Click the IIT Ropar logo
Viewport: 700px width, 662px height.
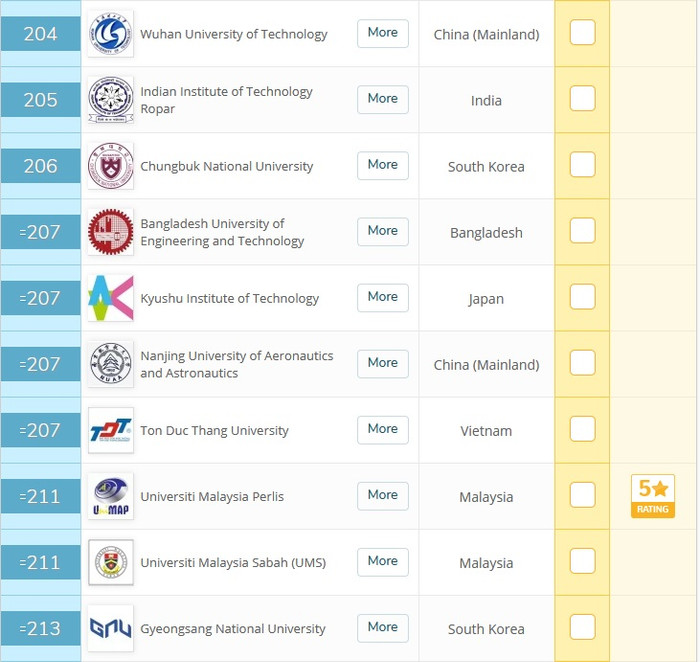pos(110,100)
